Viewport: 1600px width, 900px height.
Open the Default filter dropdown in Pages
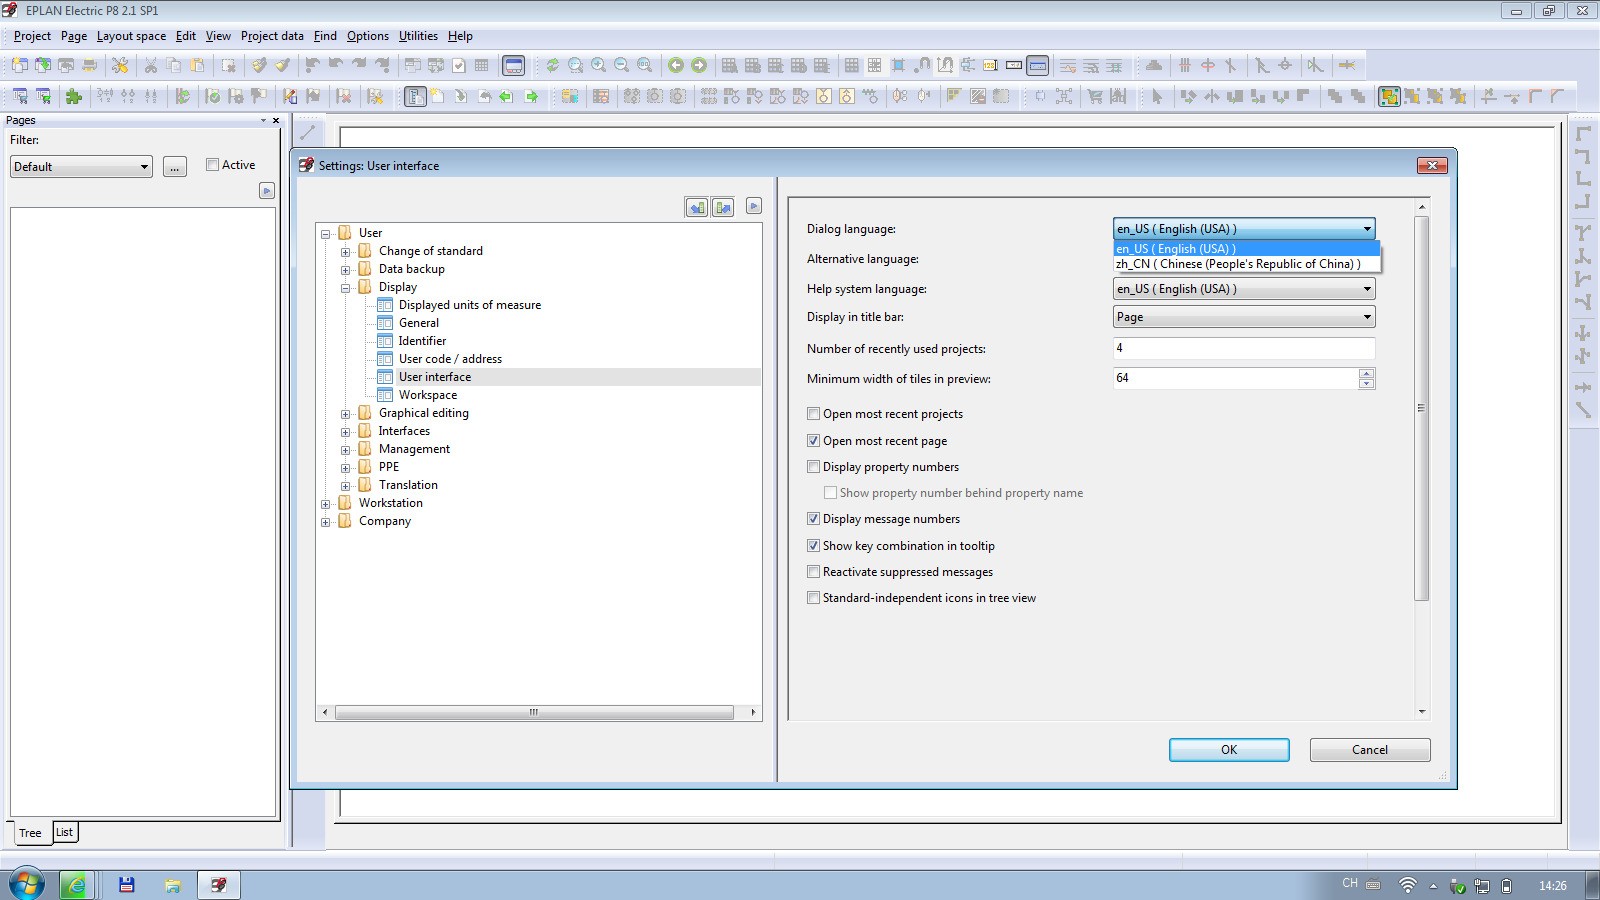click(x=81, y=167)
